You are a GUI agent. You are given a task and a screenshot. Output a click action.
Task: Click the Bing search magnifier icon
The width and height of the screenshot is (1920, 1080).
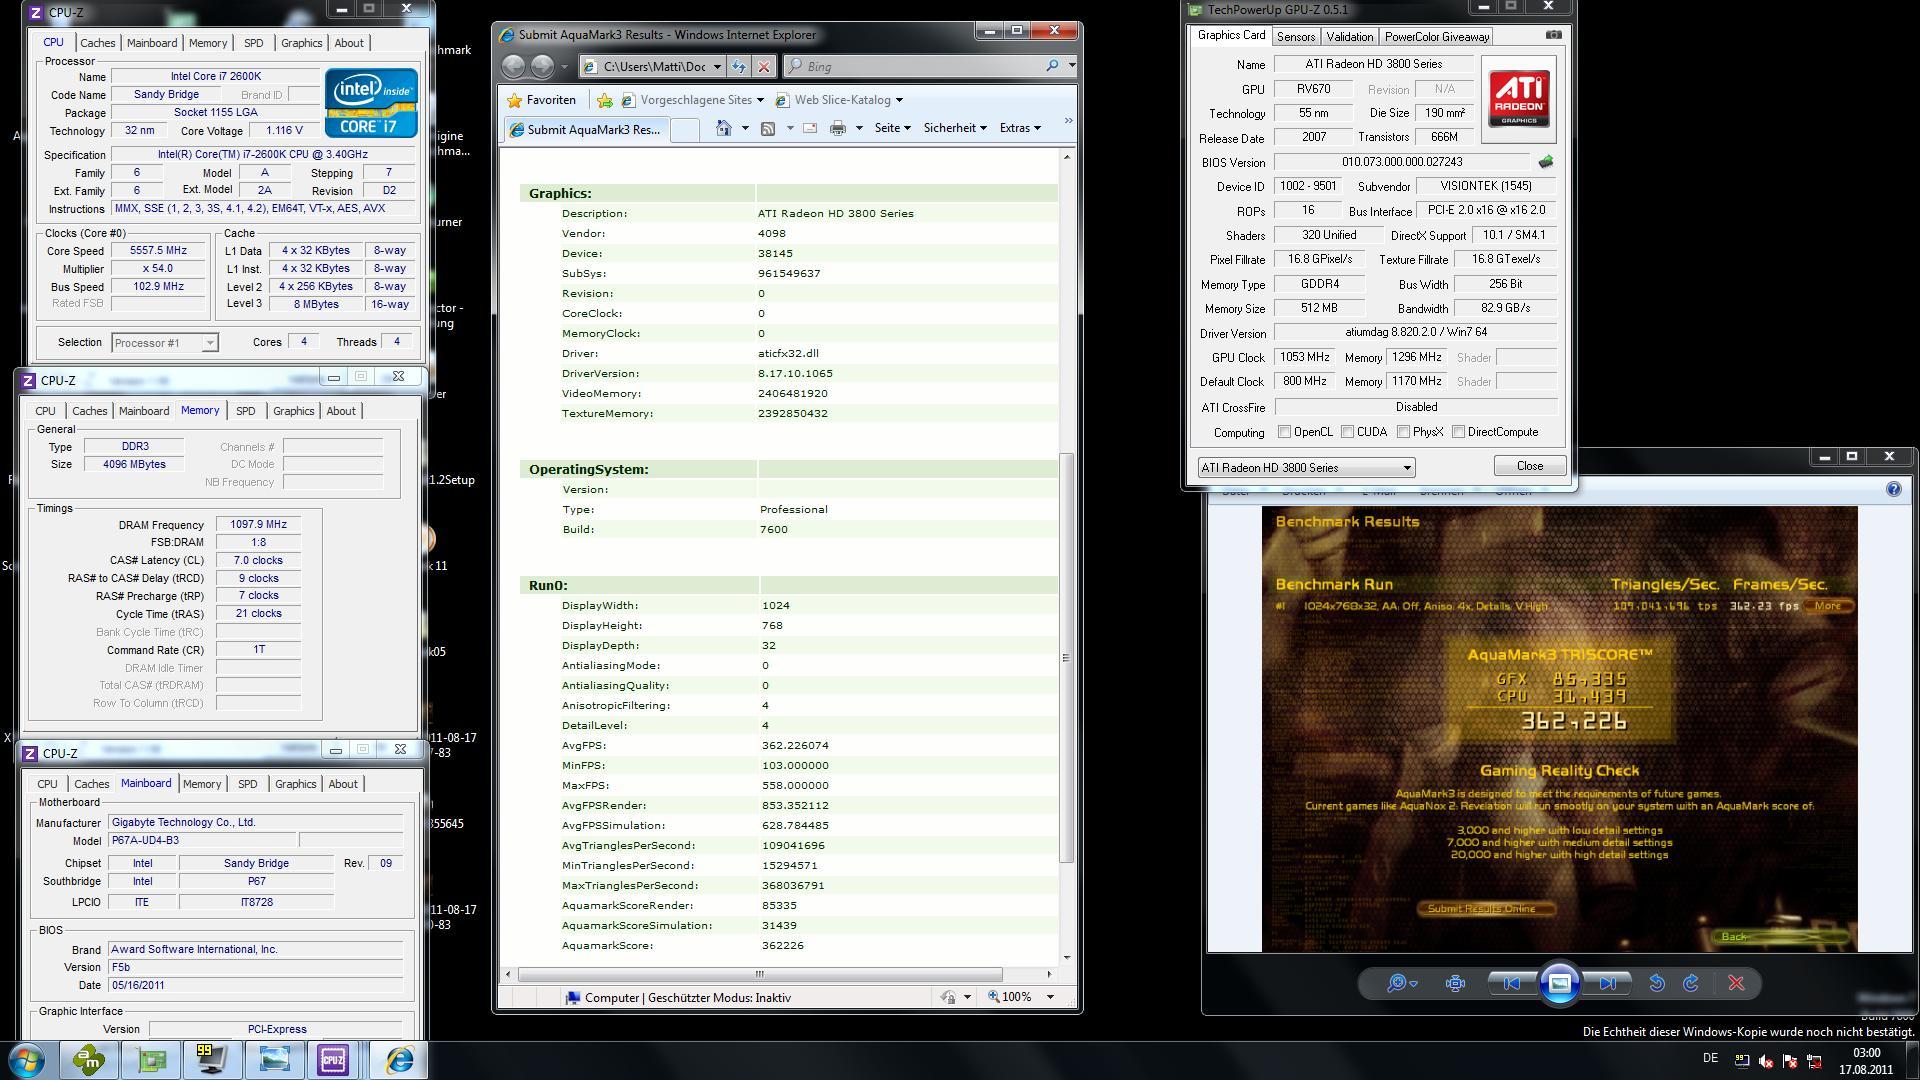click(x=1052, y=66)
